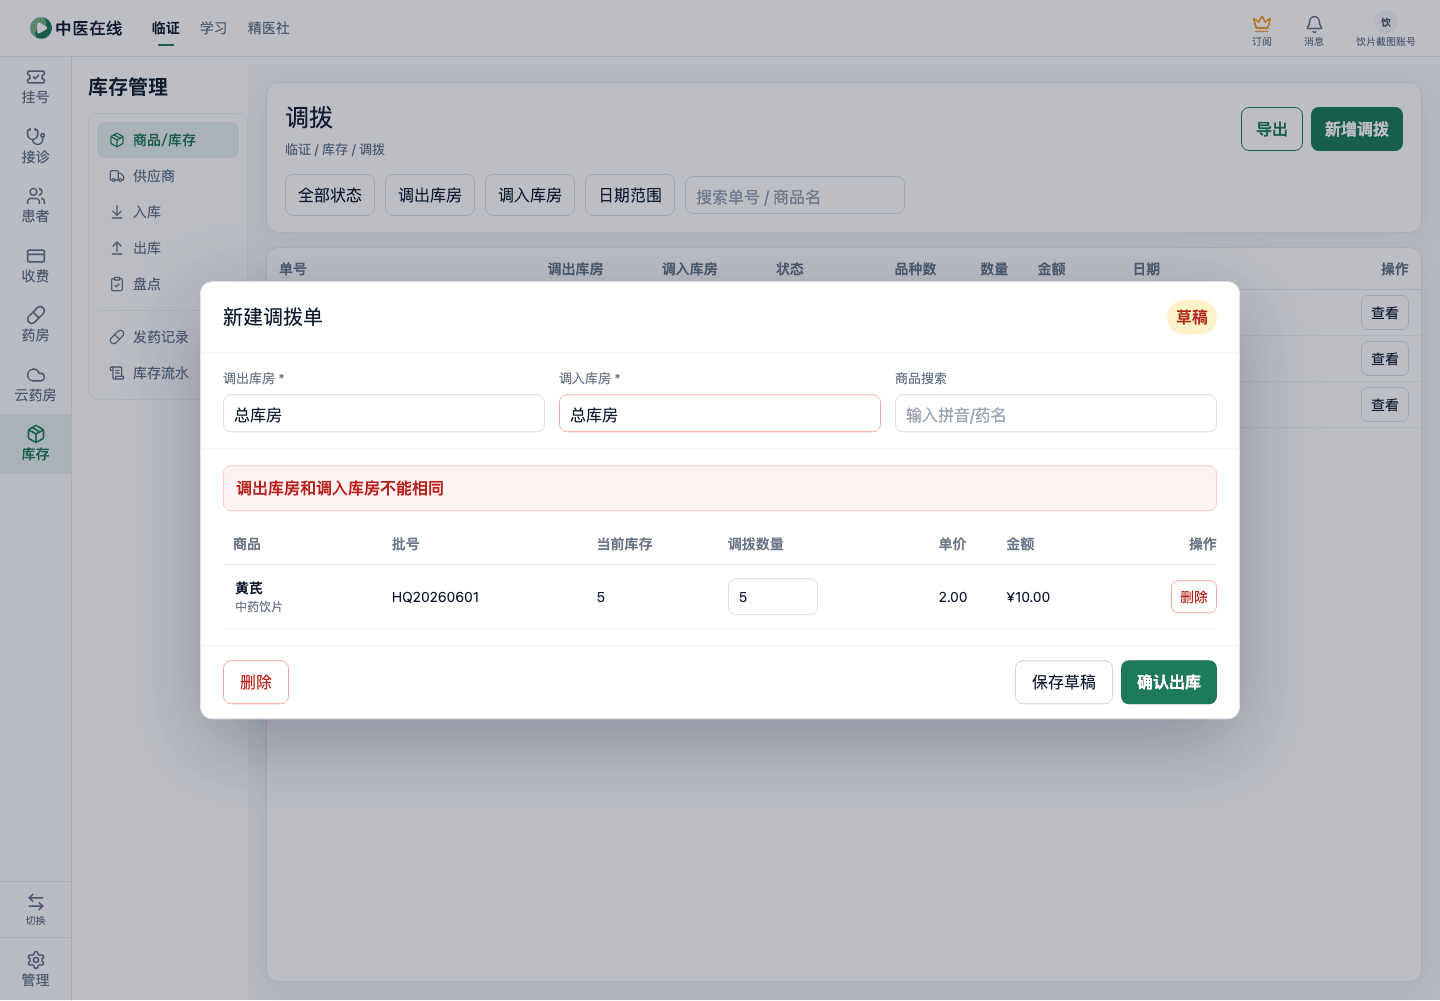This screenshot has width=1440, height=1001.
Task: Open dialog's 调入库房 select with red border
Action: click(x=720, y=413)
